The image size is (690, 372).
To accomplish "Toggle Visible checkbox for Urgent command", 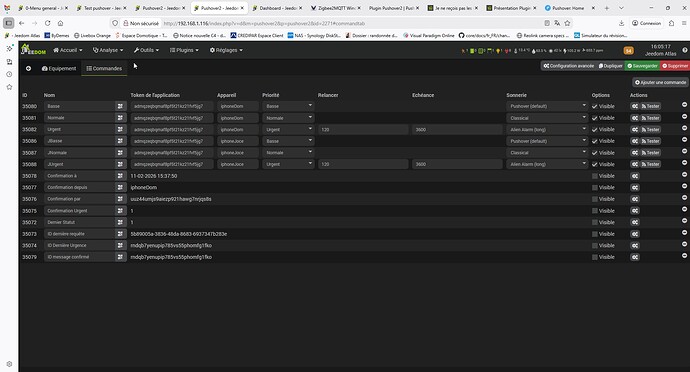I will 595,129.
